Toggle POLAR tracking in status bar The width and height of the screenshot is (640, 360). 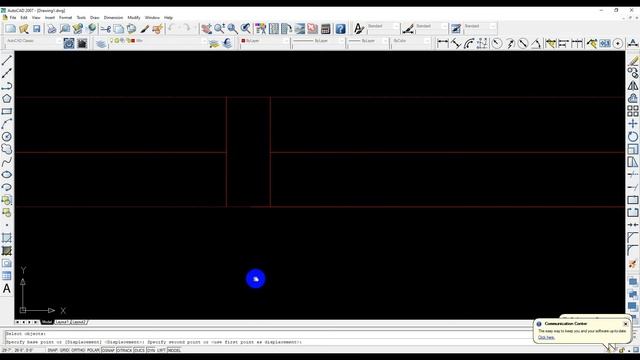(93, 350)
